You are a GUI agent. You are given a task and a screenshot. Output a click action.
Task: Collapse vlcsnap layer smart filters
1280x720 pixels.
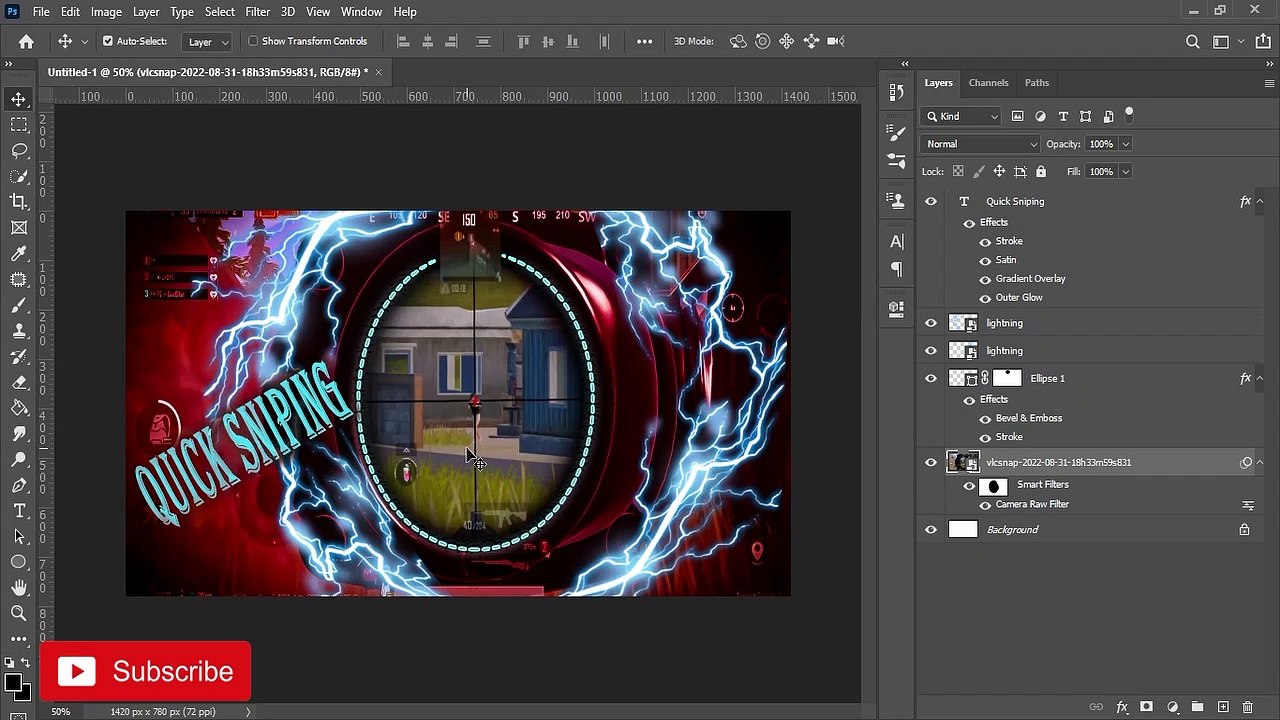click(1259, 462)
